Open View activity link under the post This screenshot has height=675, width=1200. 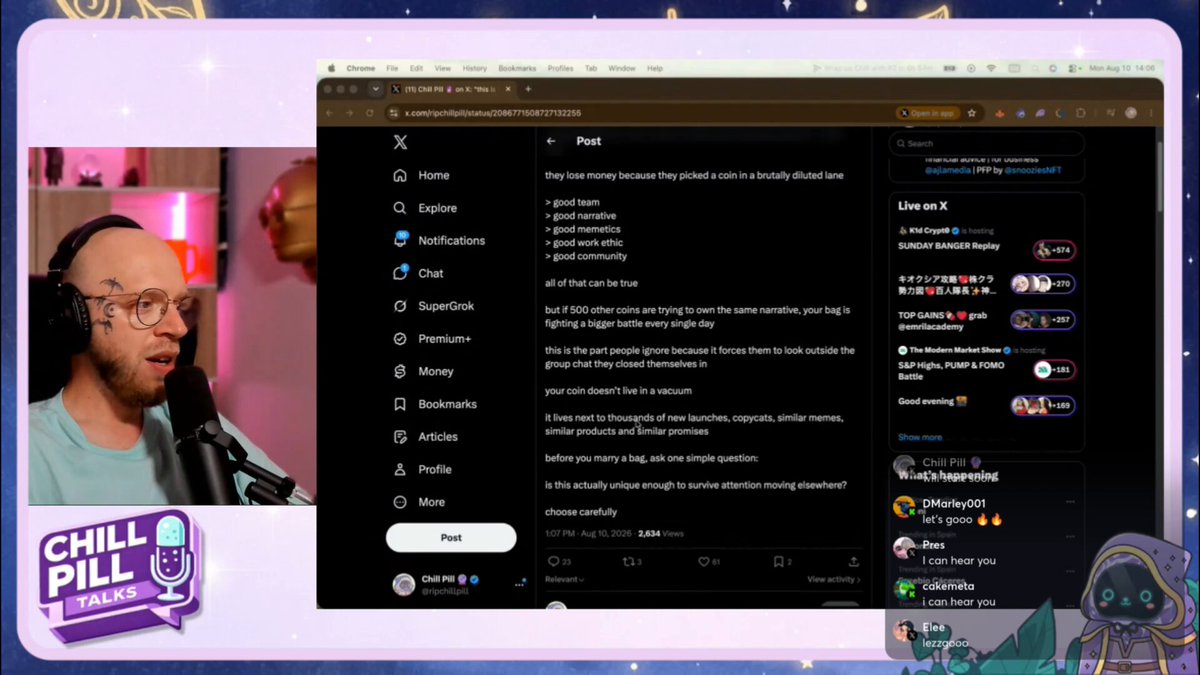(x=834, y=579)
